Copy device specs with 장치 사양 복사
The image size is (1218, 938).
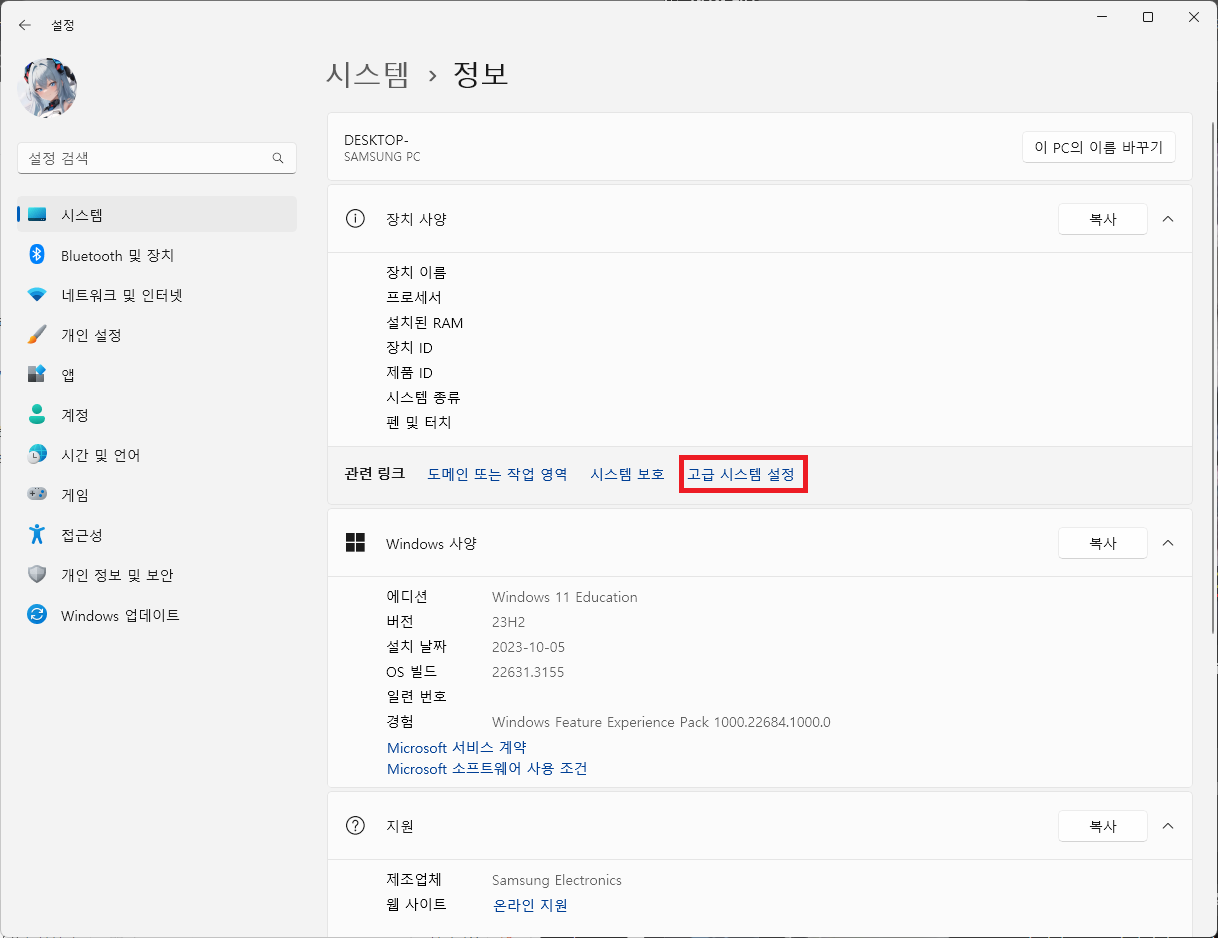1103,219
